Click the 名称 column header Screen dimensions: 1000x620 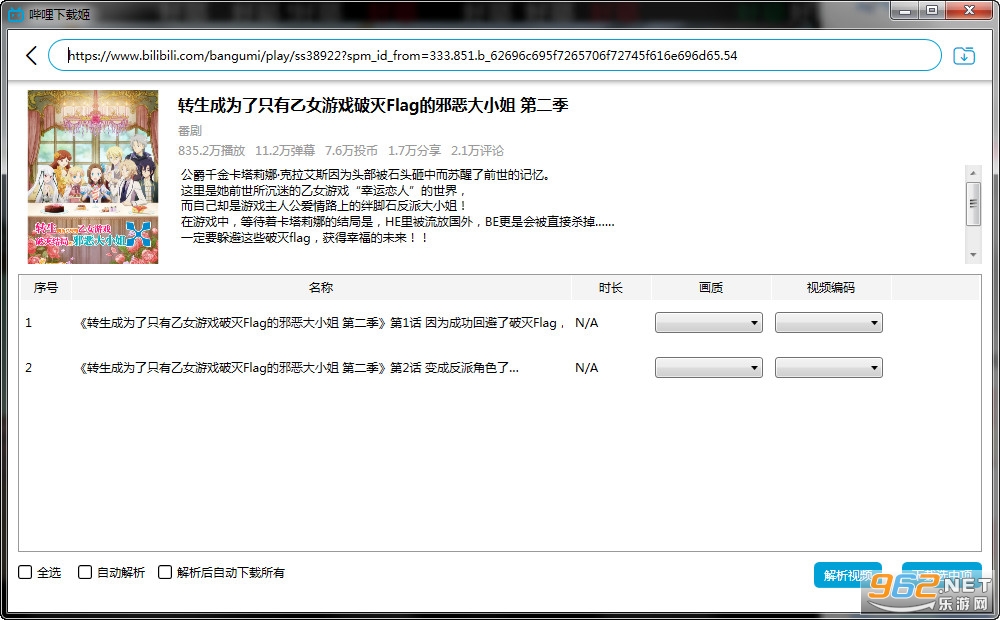pos(321,288)
